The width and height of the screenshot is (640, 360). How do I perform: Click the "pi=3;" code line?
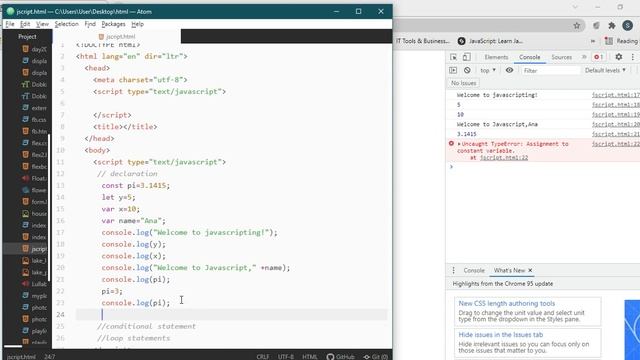(112, 291)
